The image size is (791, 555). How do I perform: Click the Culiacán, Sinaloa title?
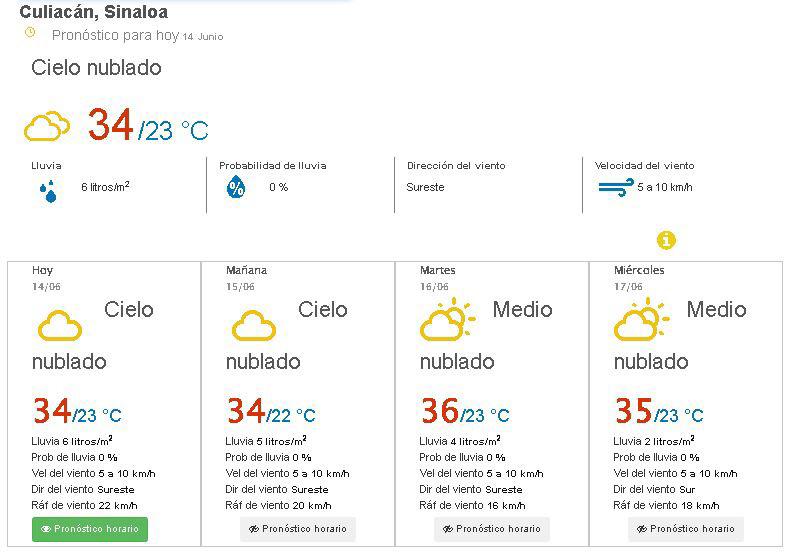[94, 12]
